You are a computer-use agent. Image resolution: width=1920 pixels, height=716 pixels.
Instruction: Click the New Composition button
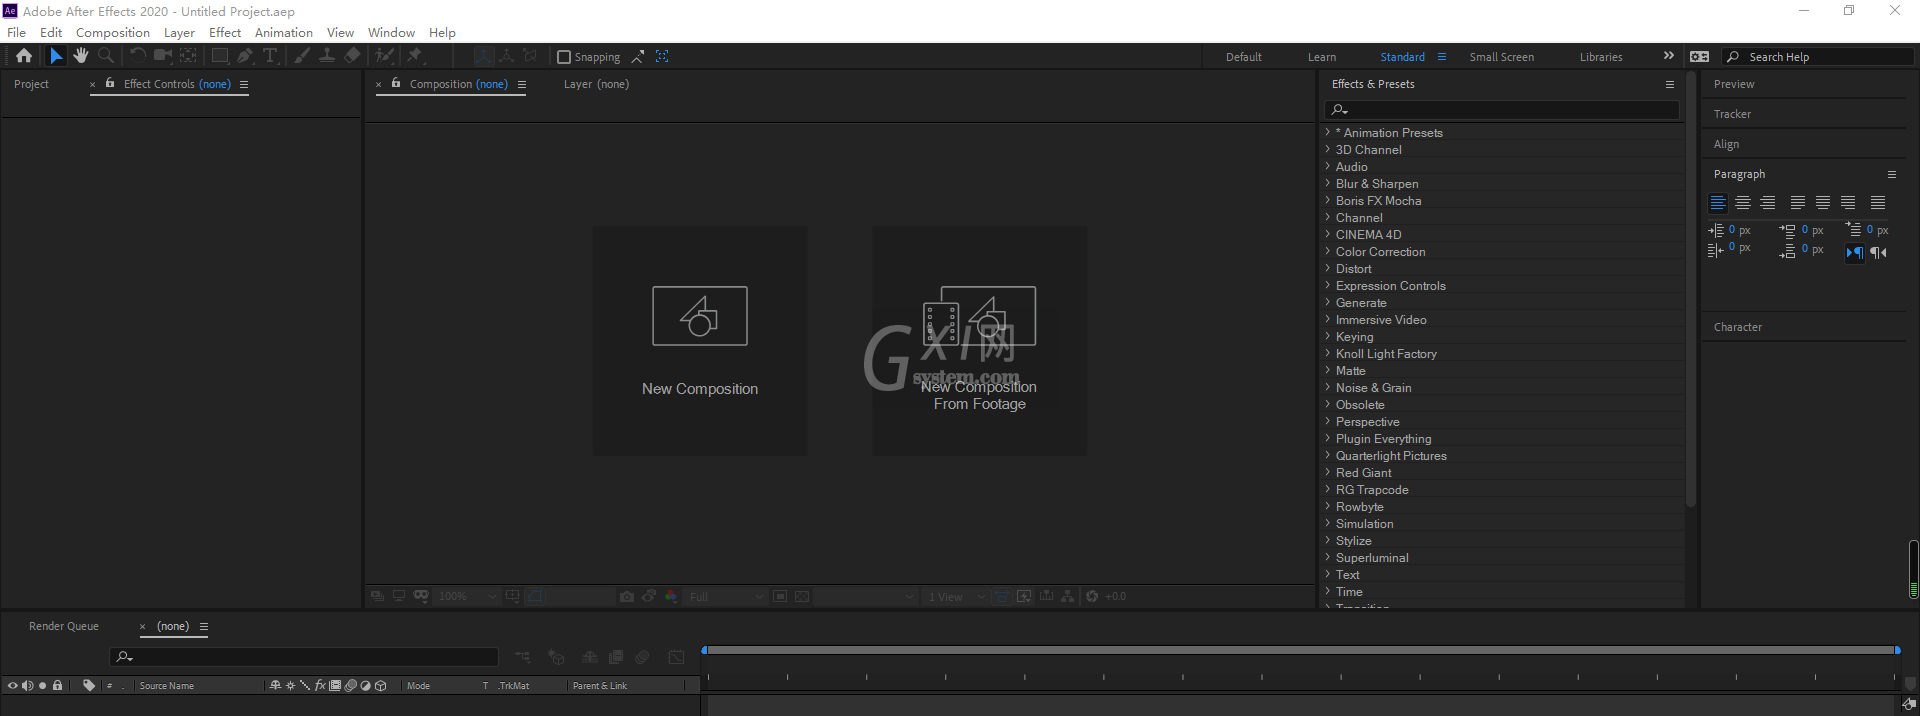pyautogui.click(x=700, y=340)
